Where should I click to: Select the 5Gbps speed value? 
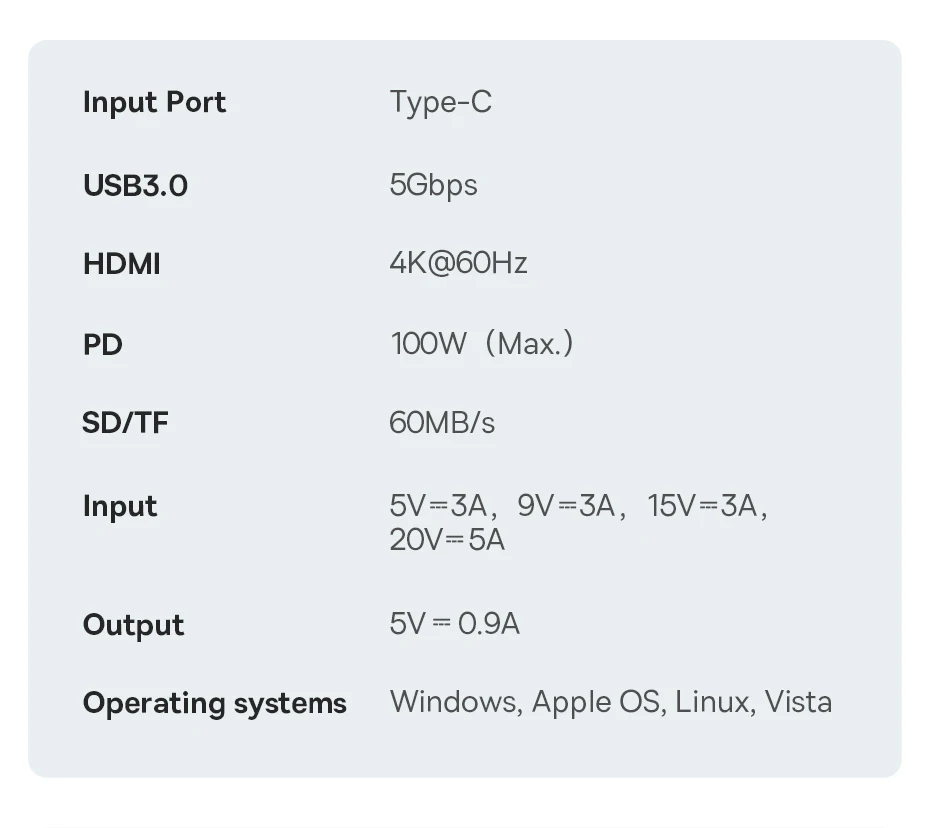pyautogui.click(x=433, y=185)
